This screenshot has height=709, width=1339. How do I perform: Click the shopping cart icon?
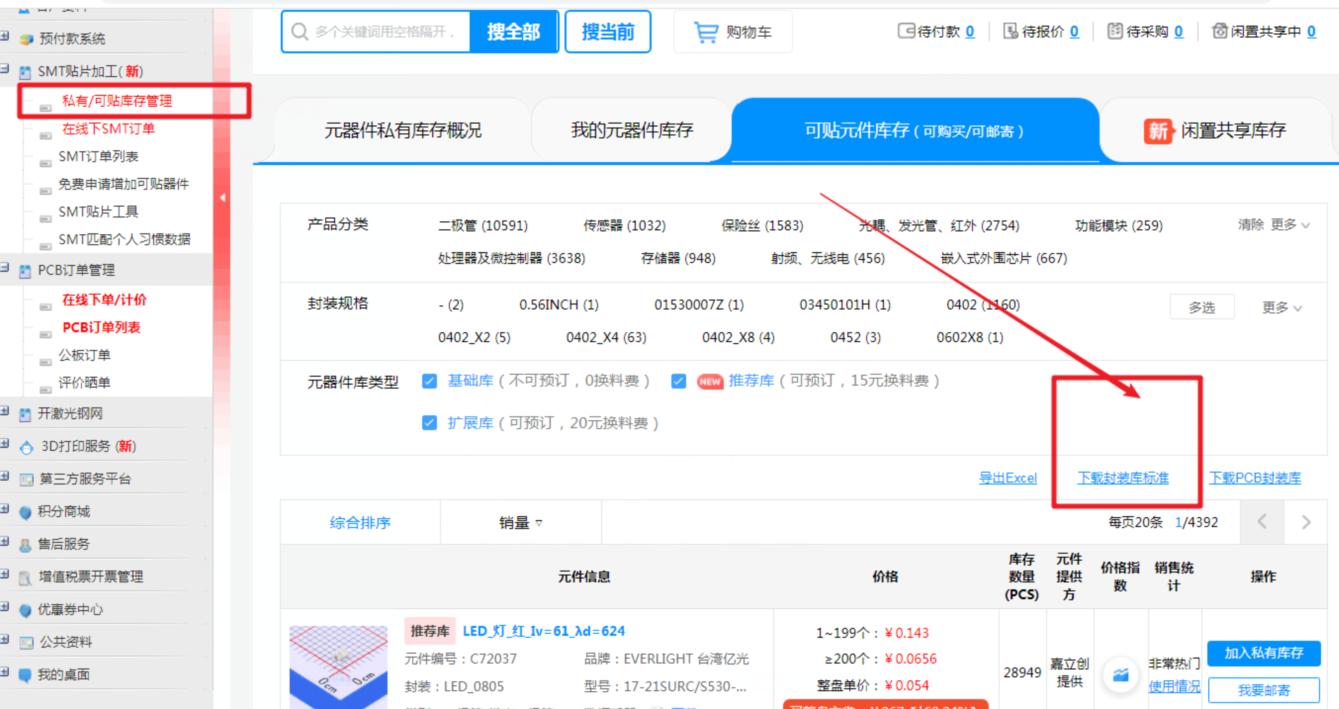click(x=706, y=32)
